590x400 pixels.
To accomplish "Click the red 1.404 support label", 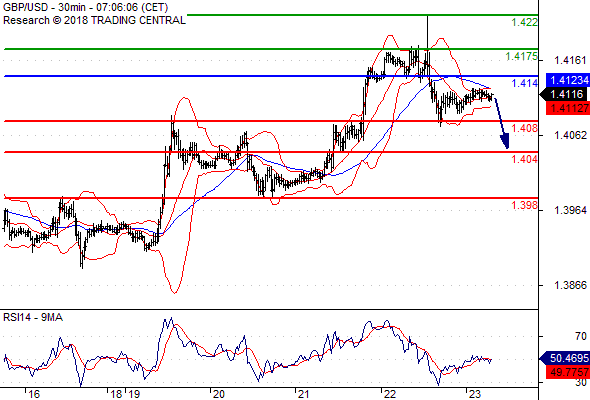I will pos(525,159).
